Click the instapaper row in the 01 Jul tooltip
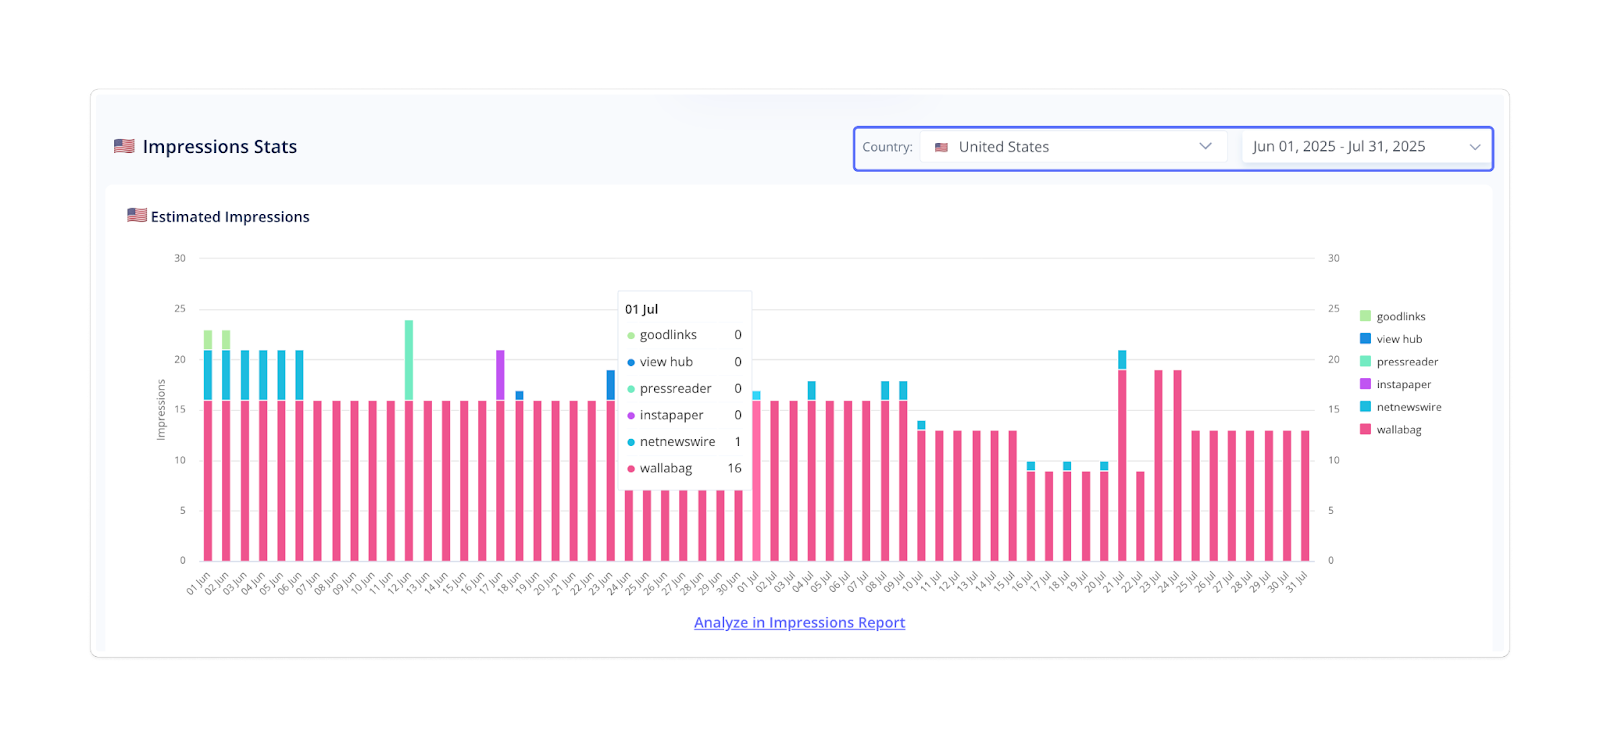This screenshot has width=1600, height=749. 684,415
